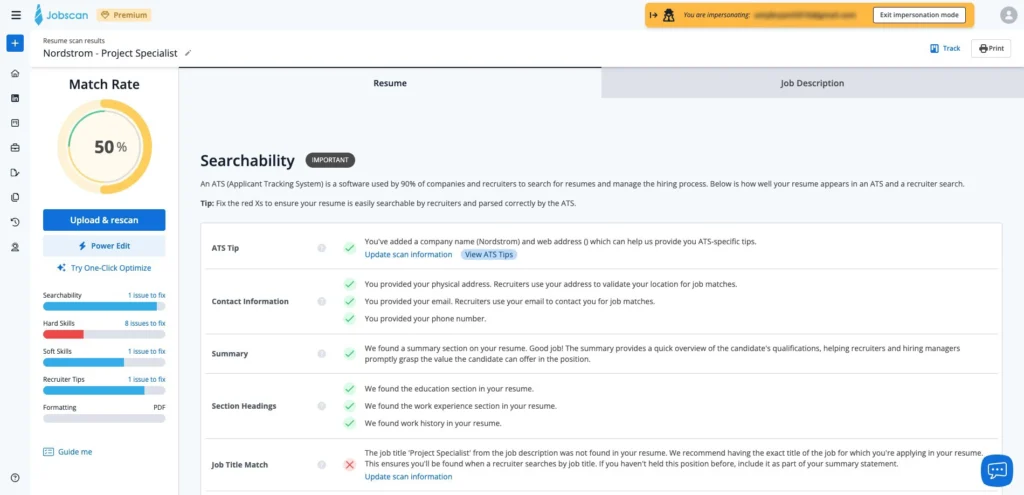Open the LinkedIn optimization sidebar icon
Image resolution: width=1024 pixels, height=495 pixels.
click(x=15, y=98)
